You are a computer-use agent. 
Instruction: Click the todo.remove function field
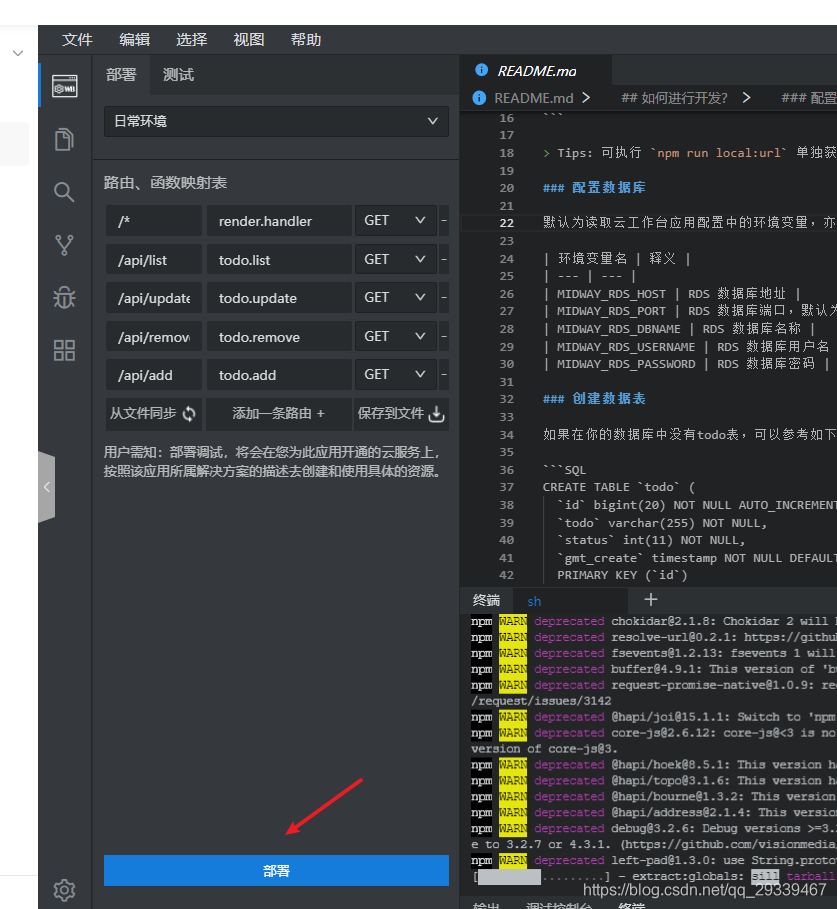(279, 336)
